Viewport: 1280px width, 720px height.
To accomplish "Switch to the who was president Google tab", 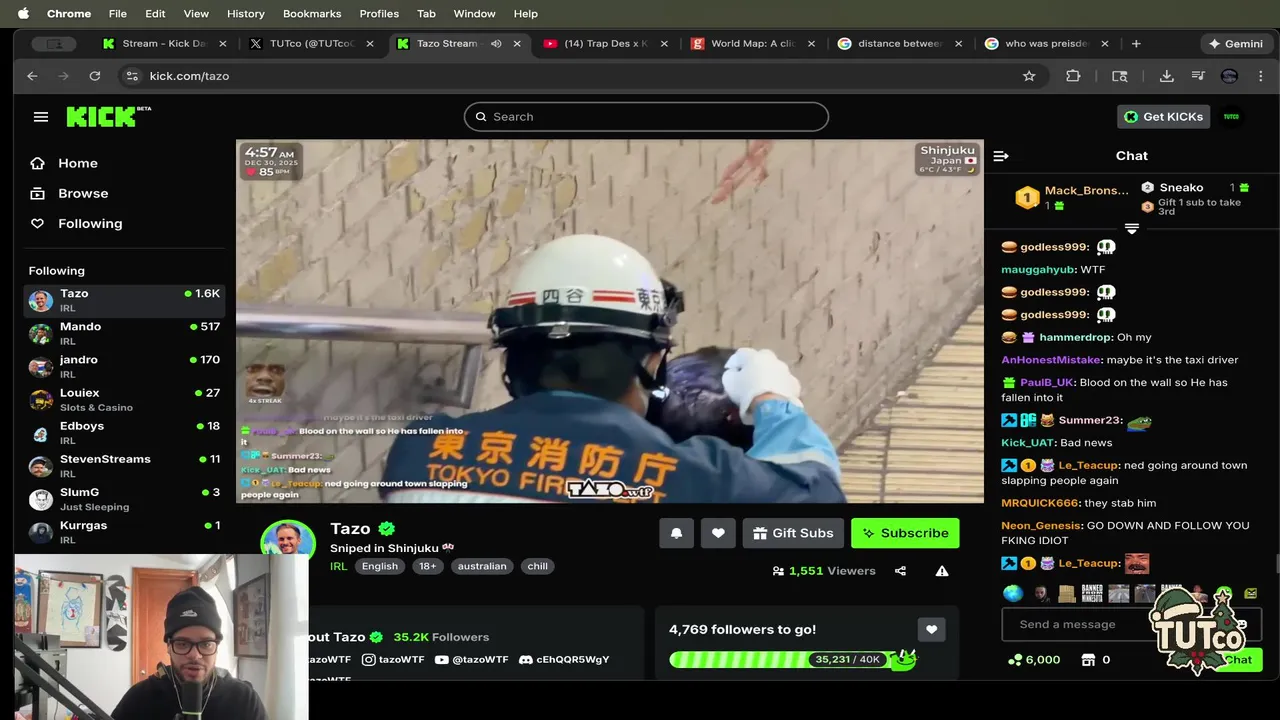I will [1047, 43].
